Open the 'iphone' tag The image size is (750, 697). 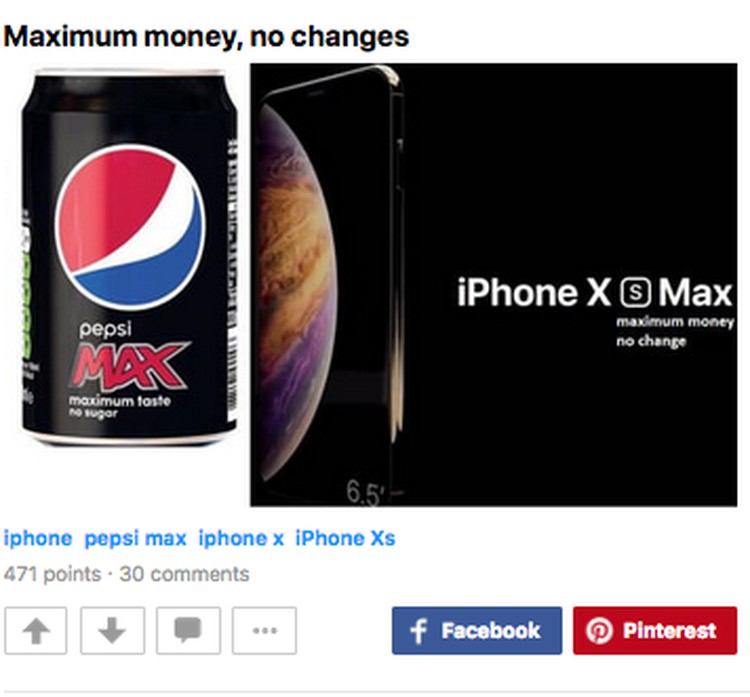[38, 538]
